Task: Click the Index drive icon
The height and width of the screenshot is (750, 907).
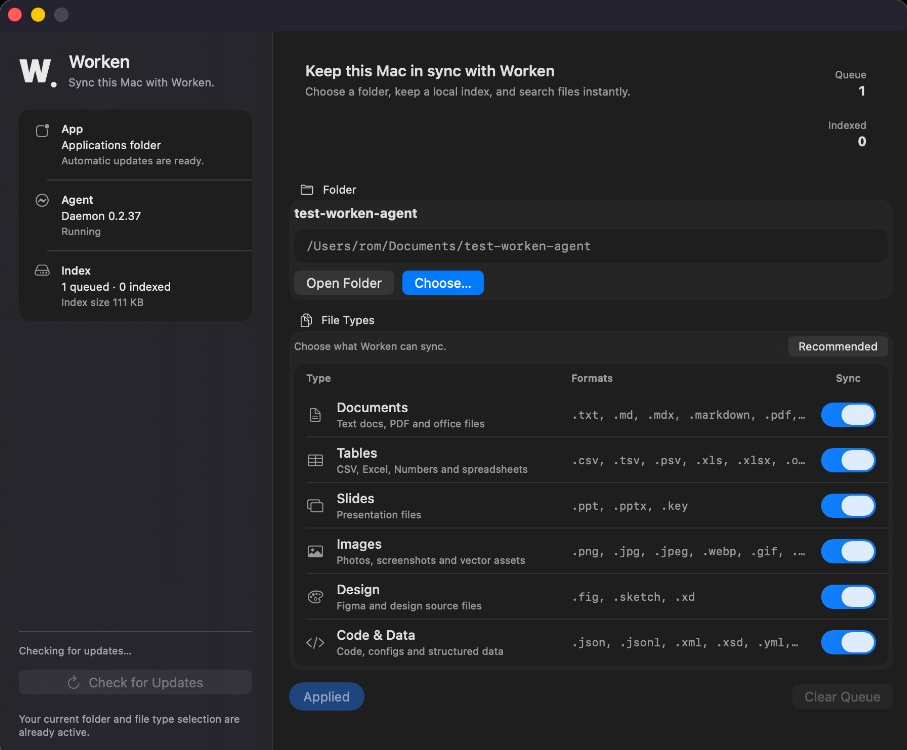Action: [42, 270]
